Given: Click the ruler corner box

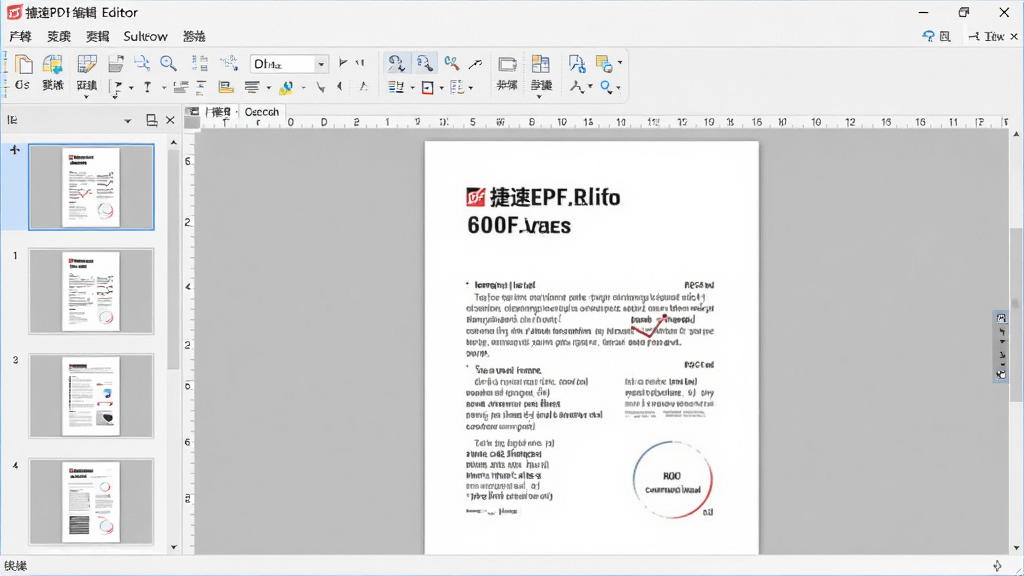Looking at the screenshot, I should click(x=191, y=122).
